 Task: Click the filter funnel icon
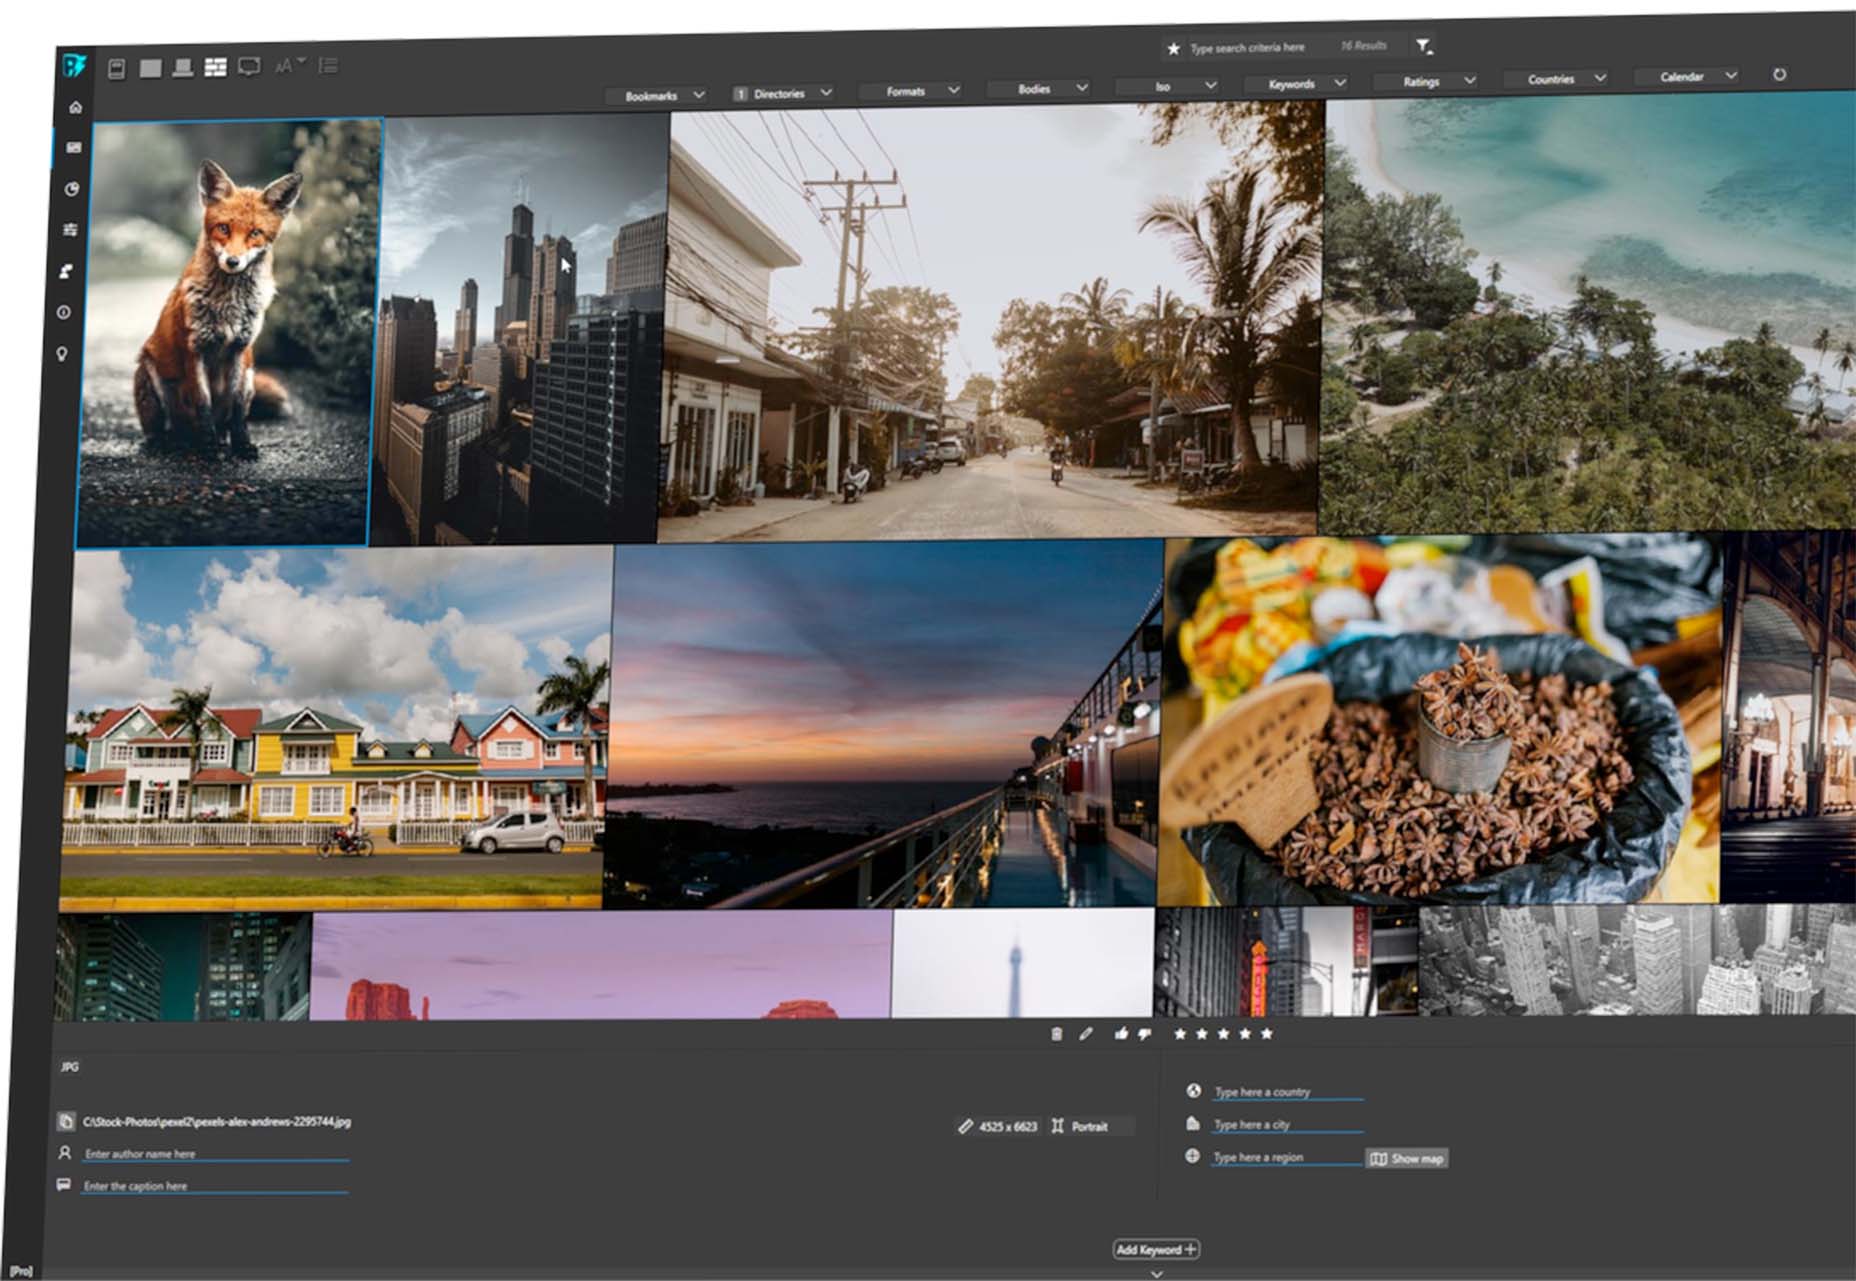click(x=1423, y=45)
